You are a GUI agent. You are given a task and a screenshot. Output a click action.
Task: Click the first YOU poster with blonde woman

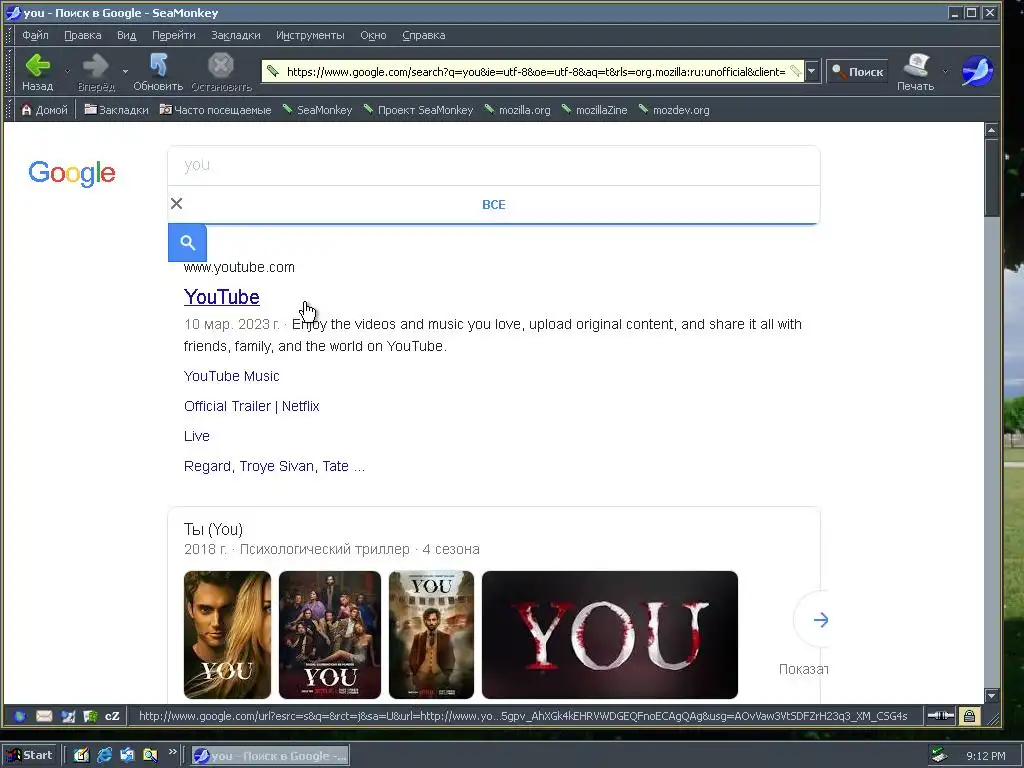click(x=227, y=635)
